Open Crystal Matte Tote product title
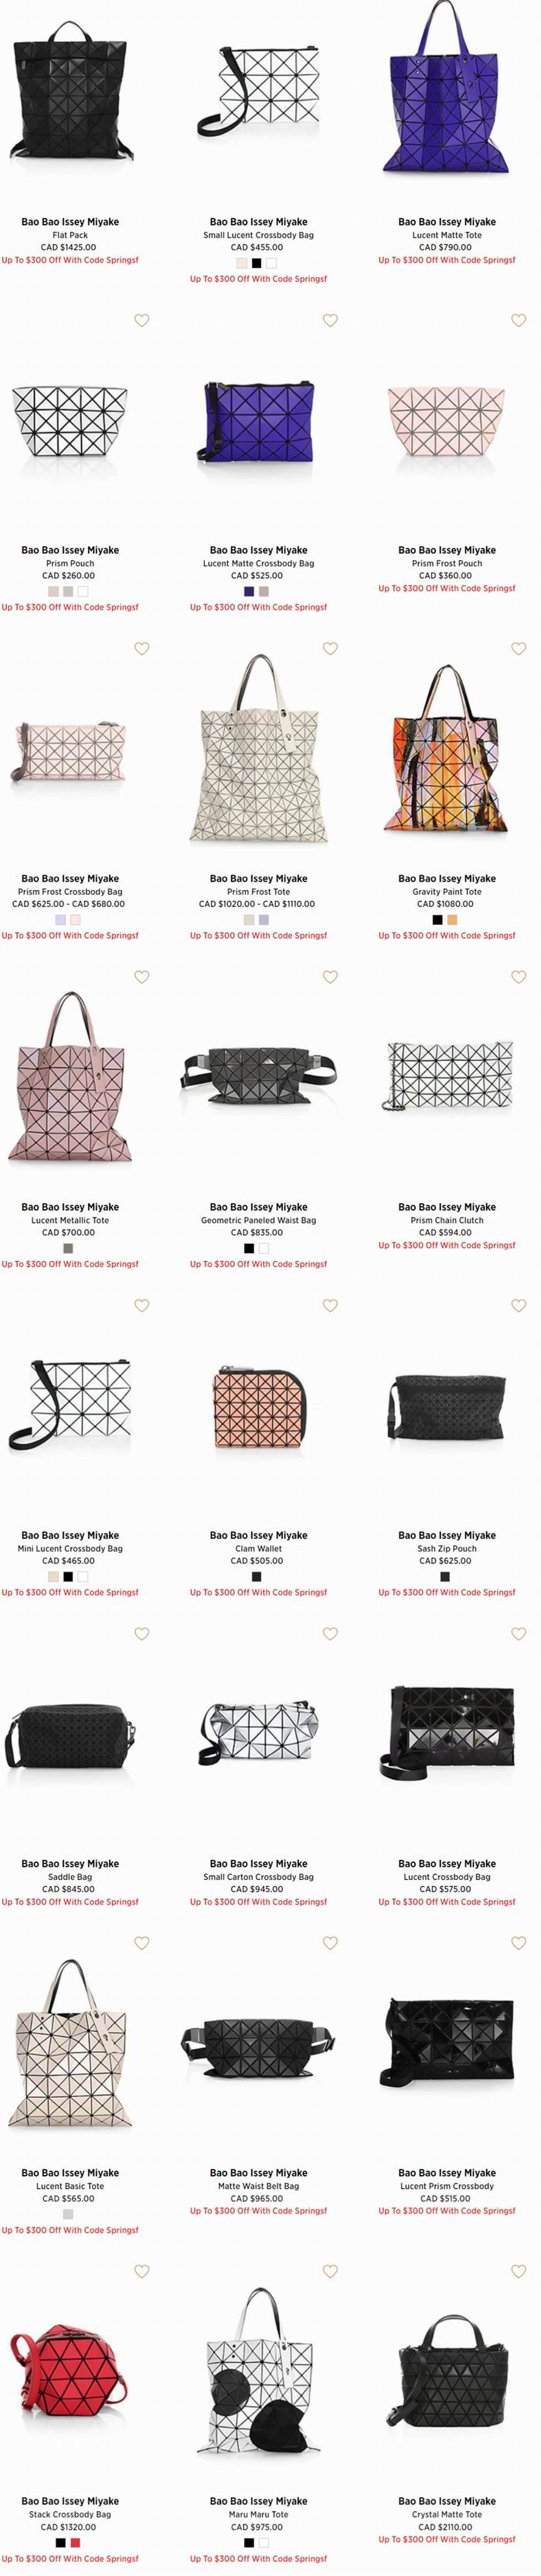The height and width of the screenshot is (2576, 541). (x=447, y=2514)
